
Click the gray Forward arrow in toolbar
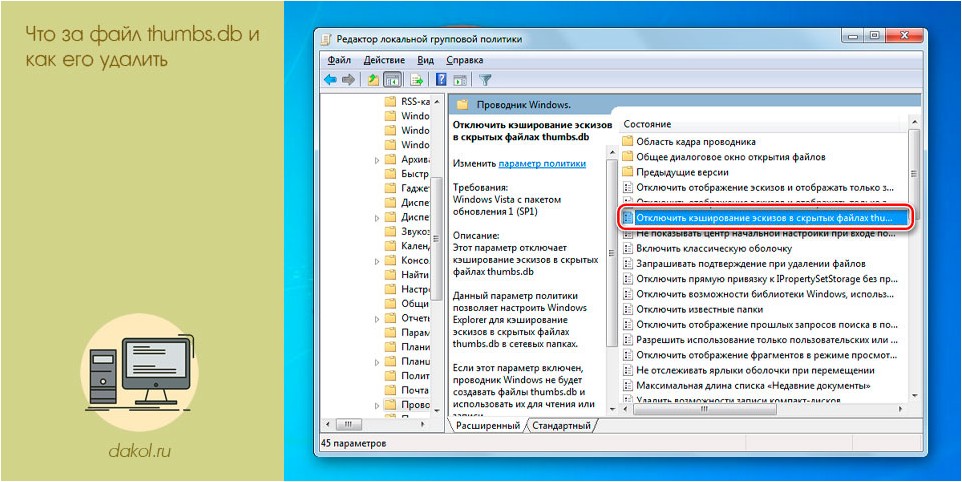(348, 80)
